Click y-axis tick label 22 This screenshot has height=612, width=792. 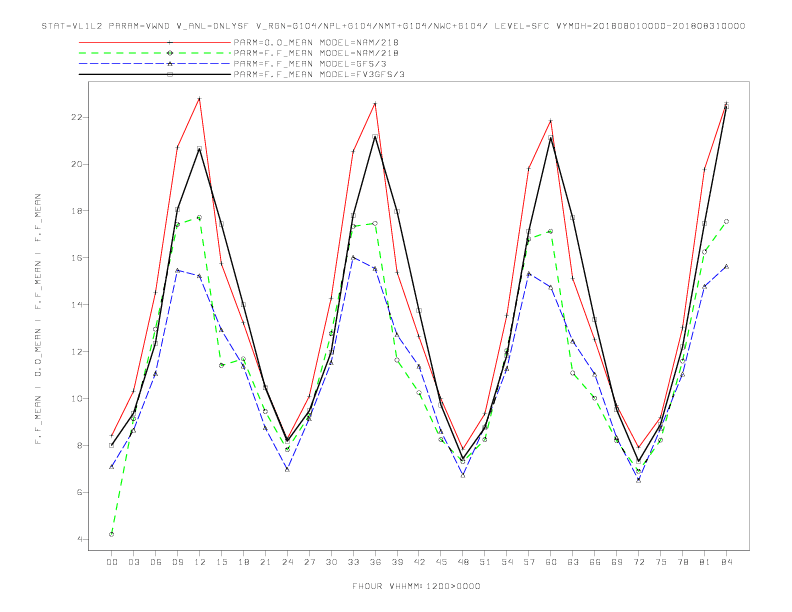77,117
